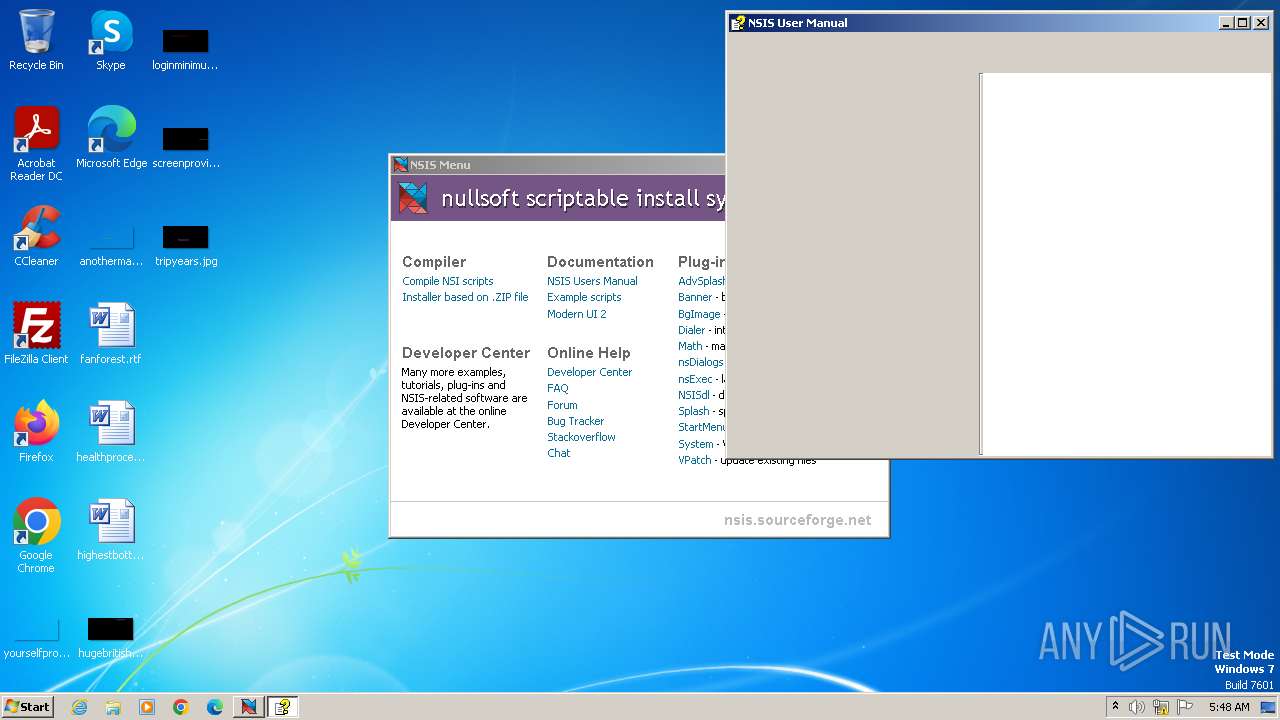Viewport: 1280px width, 720px height.
Task: Open the Bug Tracker link
Action: coord(575,421)
